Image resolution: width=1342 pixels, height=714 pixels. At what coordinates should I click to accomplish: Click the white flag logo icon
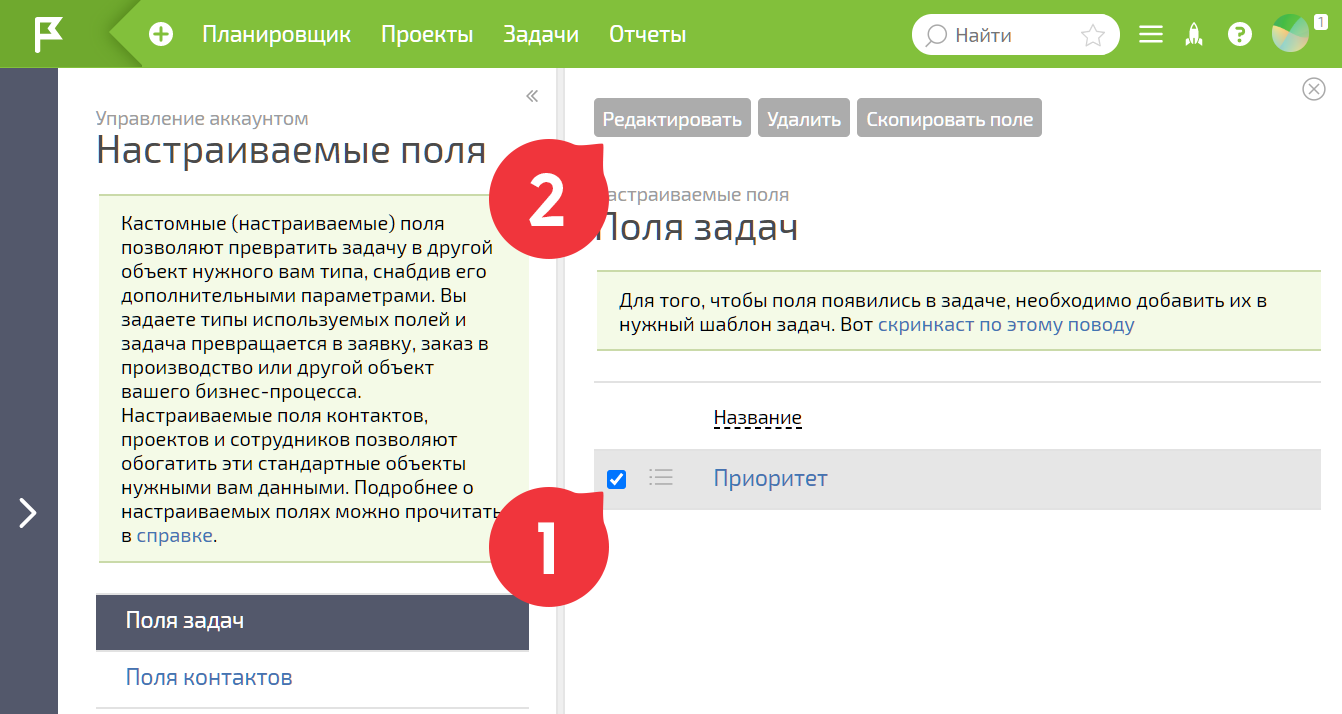coord(48,34)
